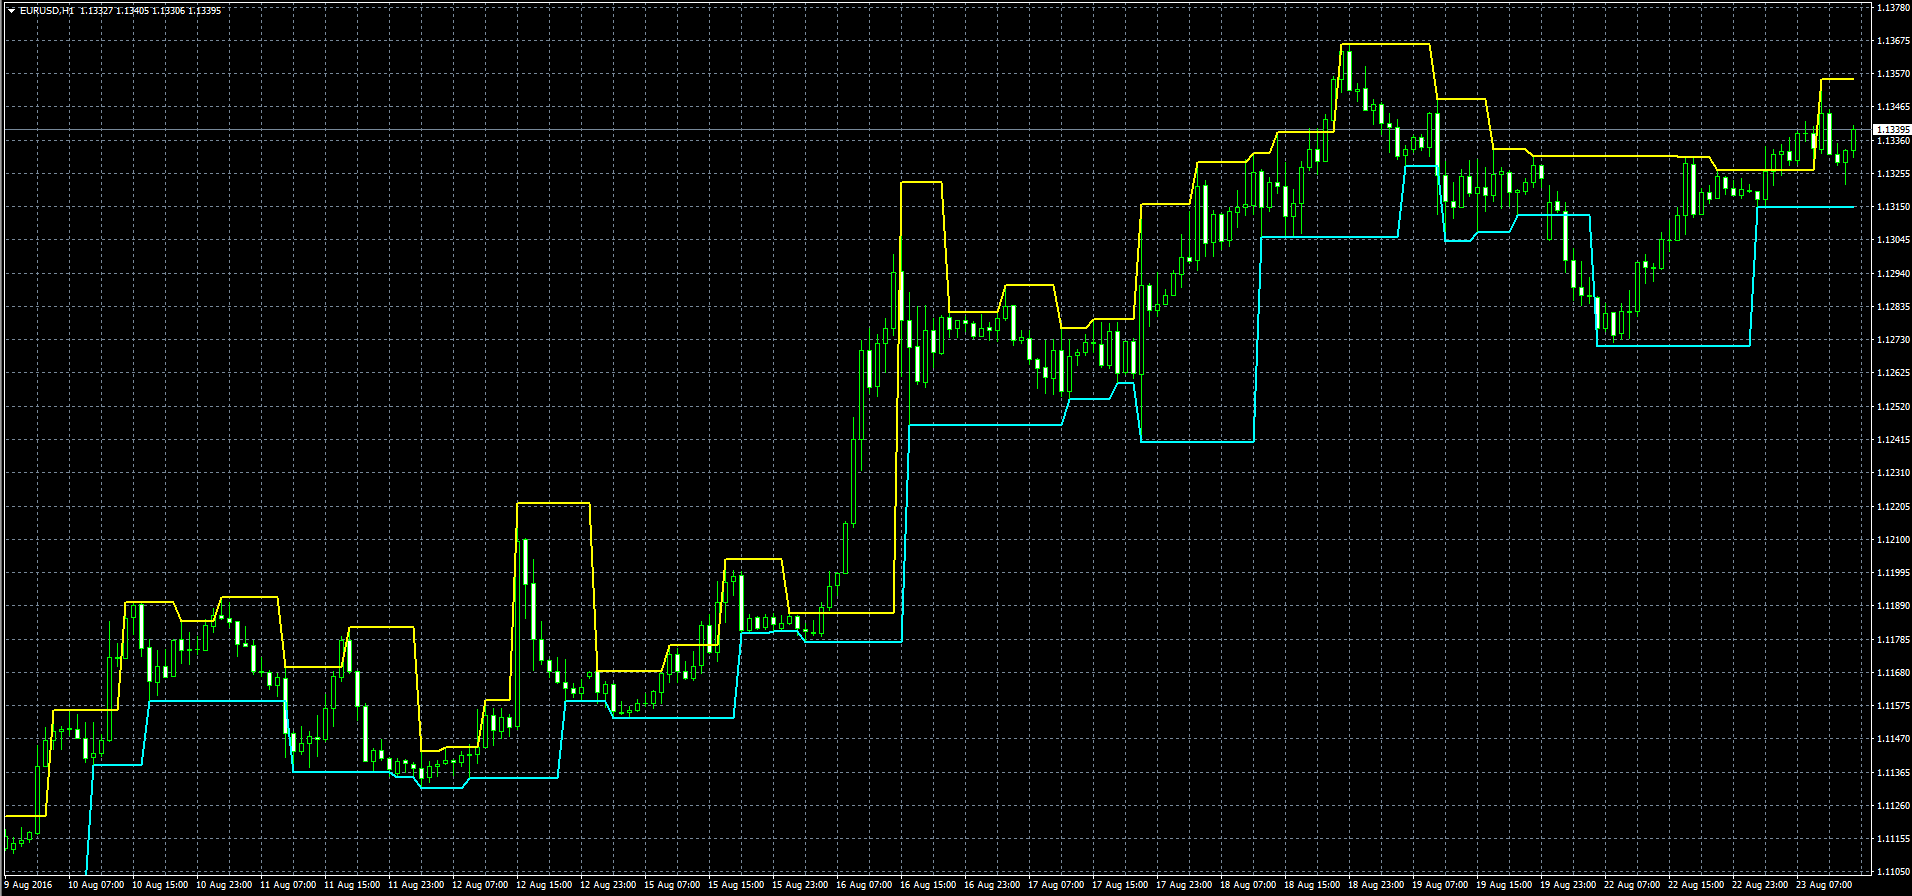Click the most recent candlestick on the chart

point(1853,140)
